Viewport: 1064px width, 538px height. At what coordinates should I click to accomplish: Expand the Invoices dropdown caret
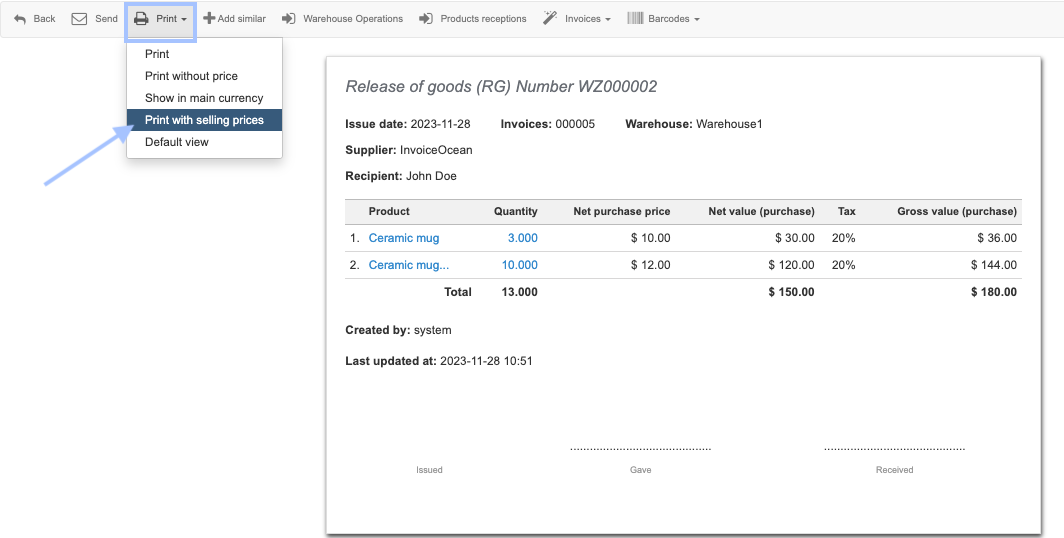(607, 20)
